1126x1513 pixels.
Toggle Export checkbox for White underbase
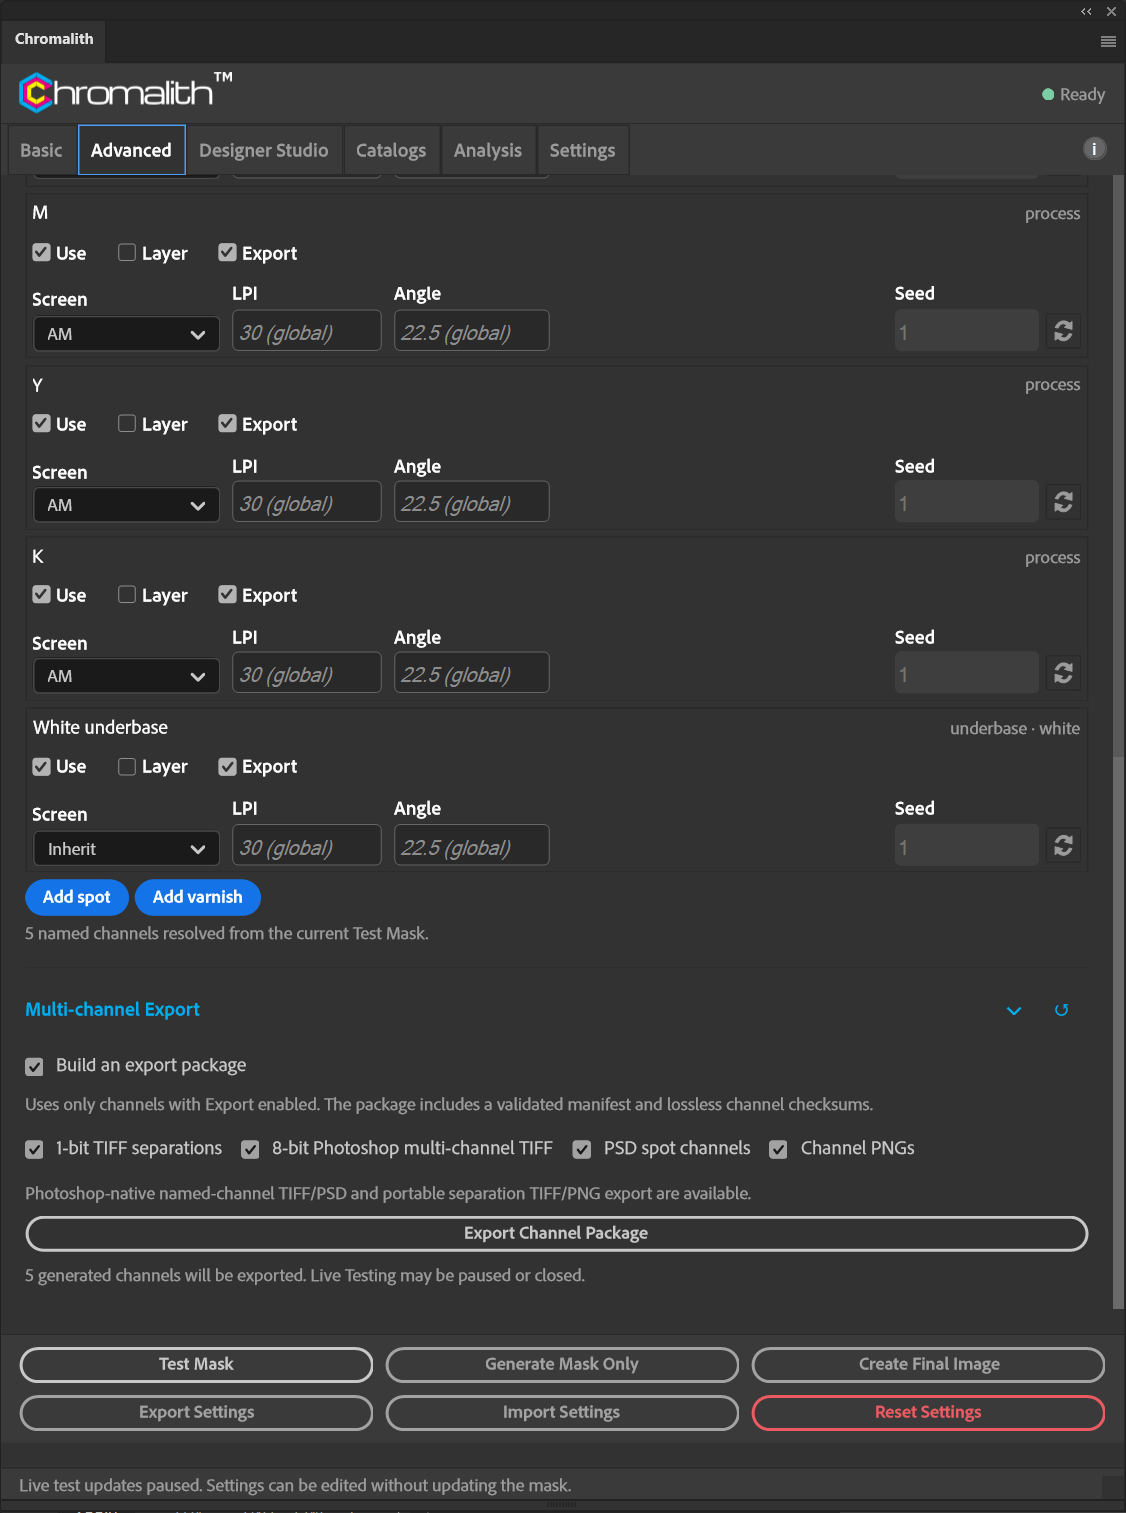(227, 766)
